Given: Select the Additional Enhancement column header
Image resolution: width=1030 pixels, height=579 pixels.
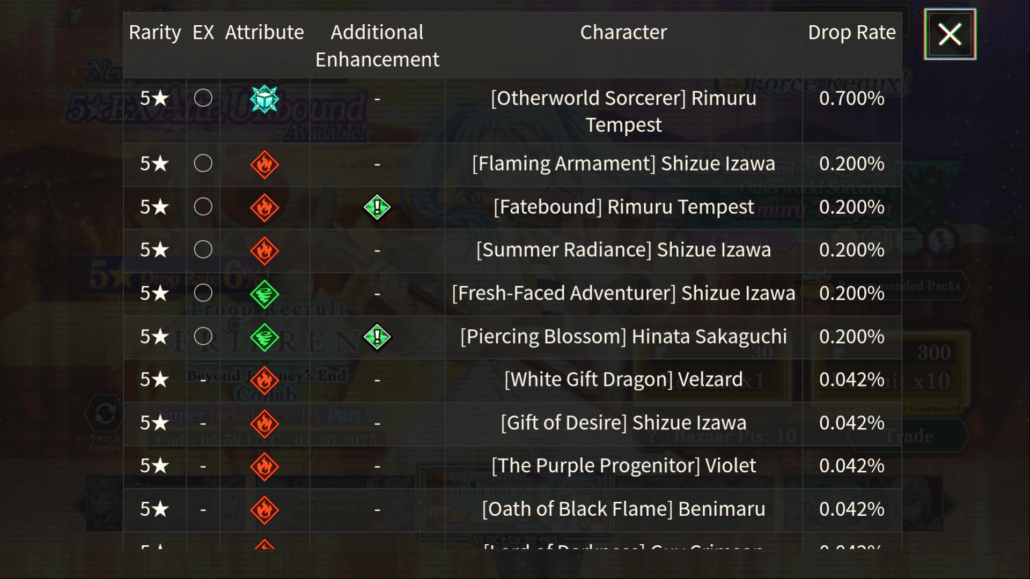Looking at the screenshot, I should click(377, 45).
